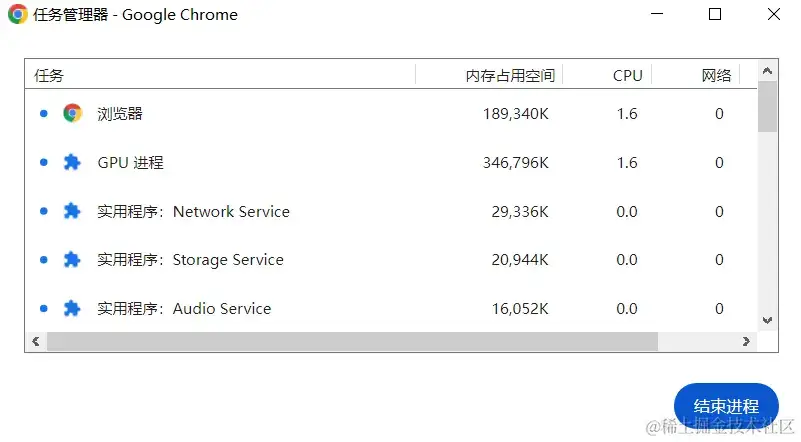Click the 结束进程 button
This screenshot has height=442, width=801.
click(726, 406)
